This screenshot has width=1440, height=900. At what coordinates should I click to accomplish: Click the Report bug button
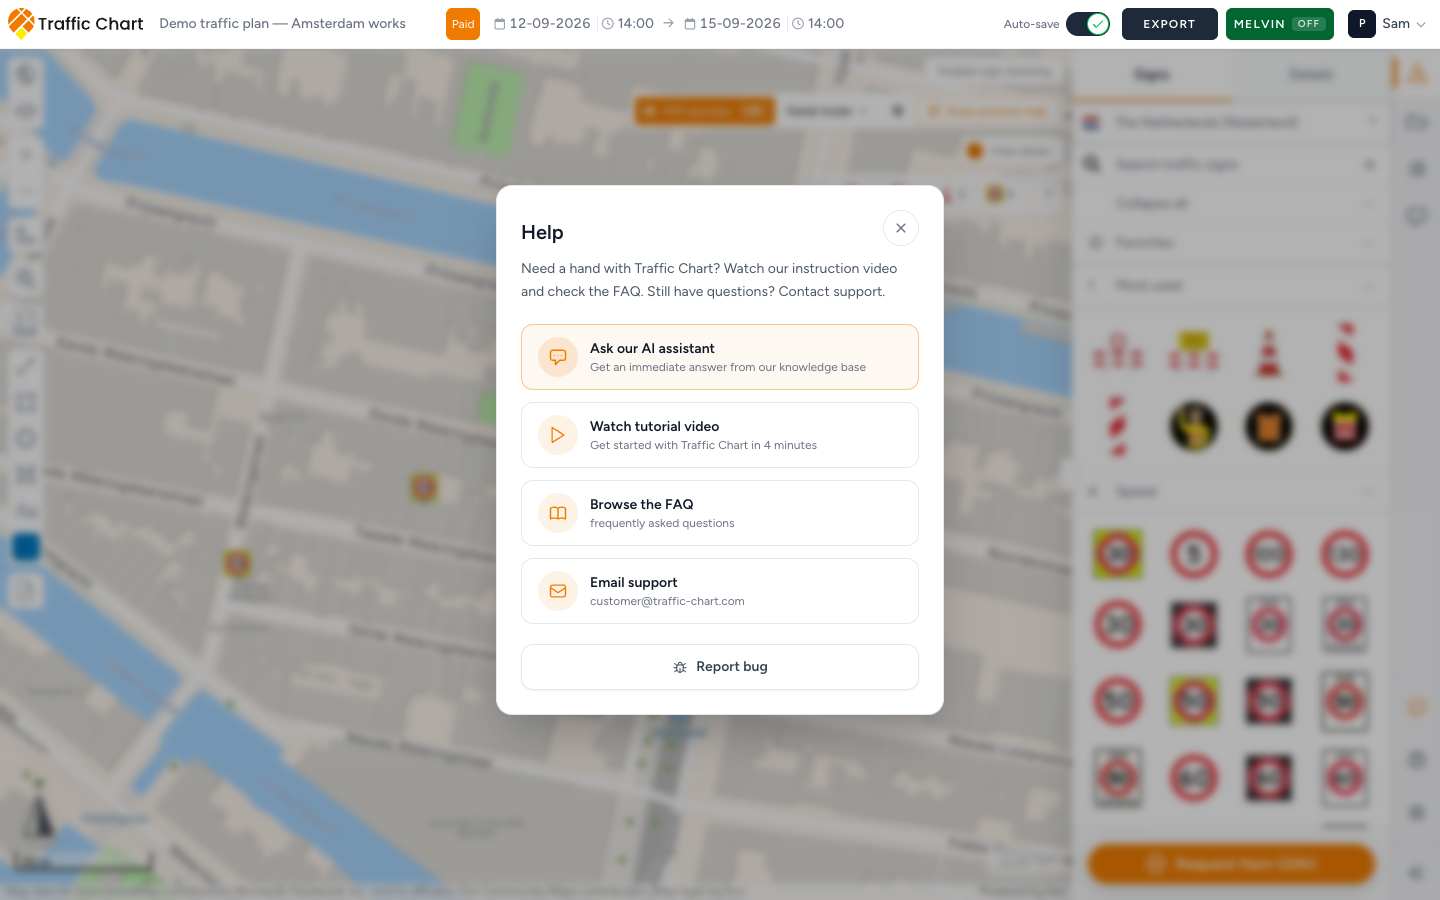tap(720, 667)
